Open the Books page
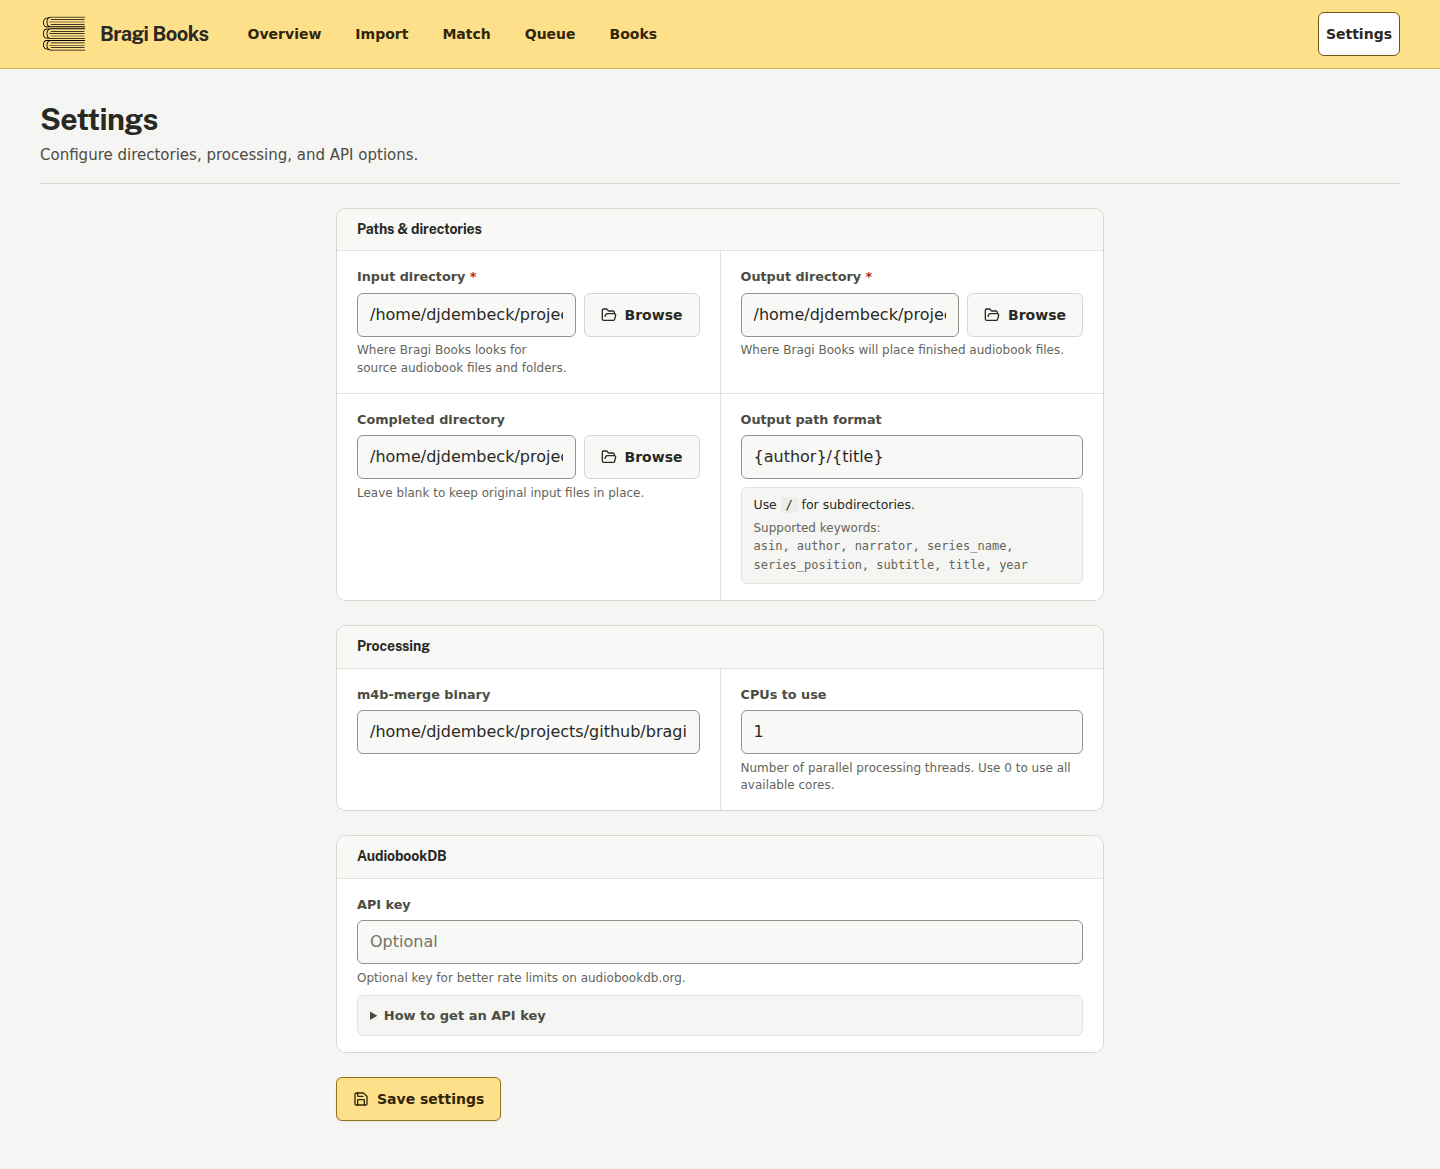1440x1169 pixels. (633, 34)
